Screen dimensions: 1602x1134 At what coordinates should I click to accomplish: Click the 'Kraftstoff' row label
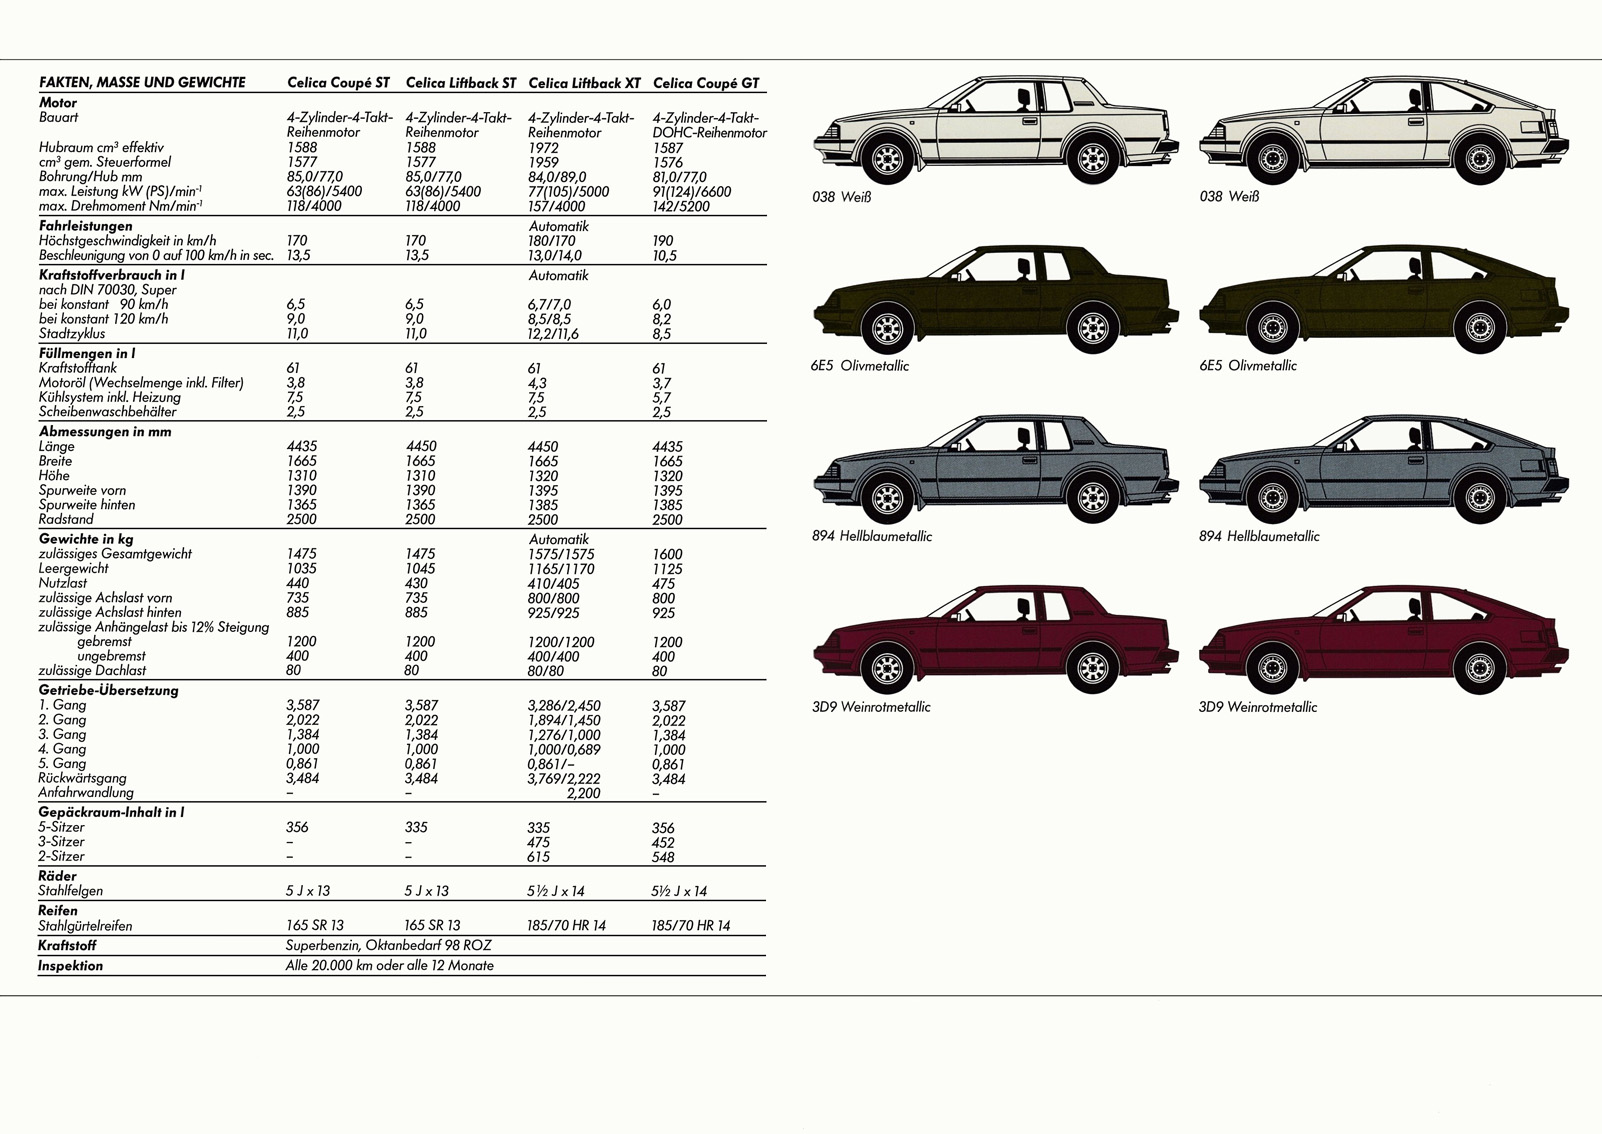(x=68, y=945)
